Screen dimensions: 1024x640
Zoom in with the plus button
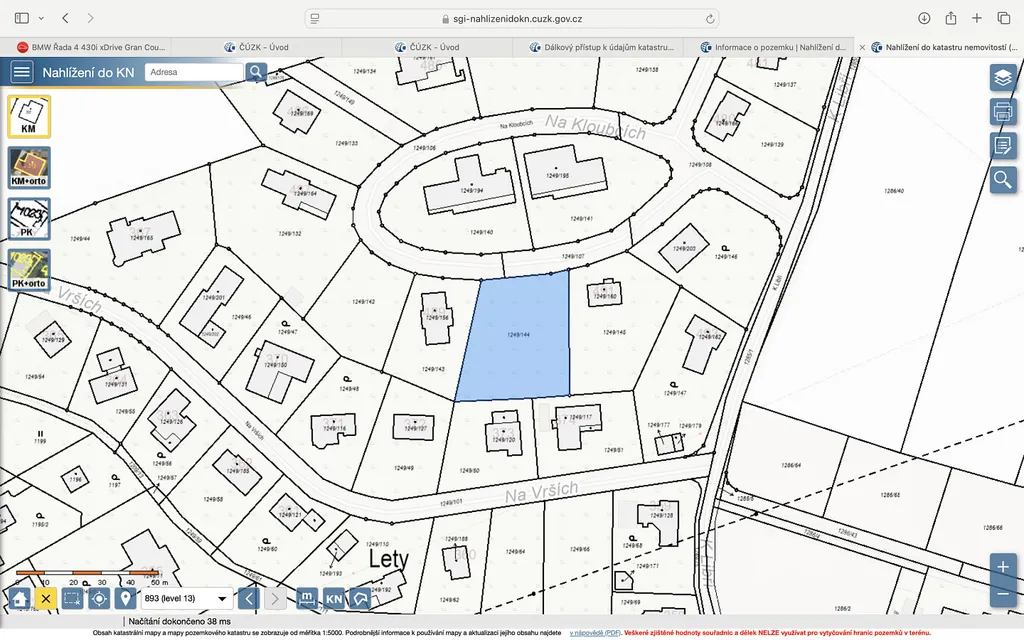pos(1003,566)
